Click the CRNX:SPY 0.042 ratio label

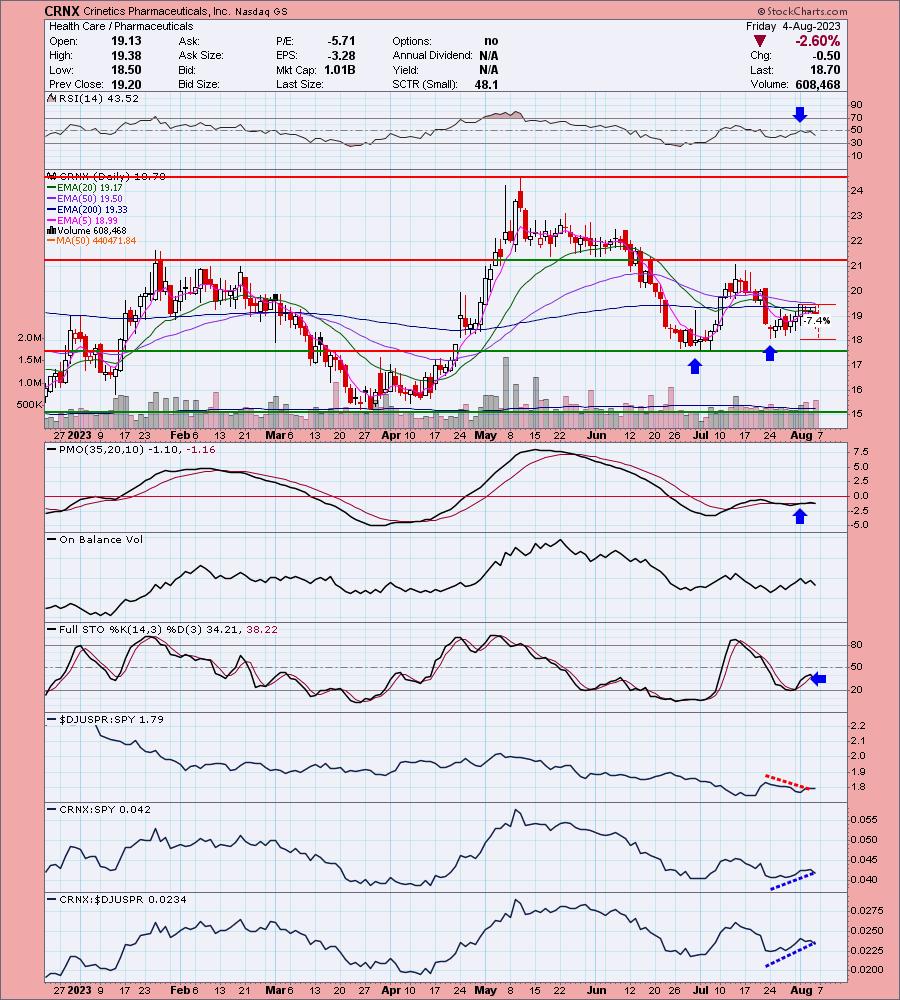click(100, 809)
